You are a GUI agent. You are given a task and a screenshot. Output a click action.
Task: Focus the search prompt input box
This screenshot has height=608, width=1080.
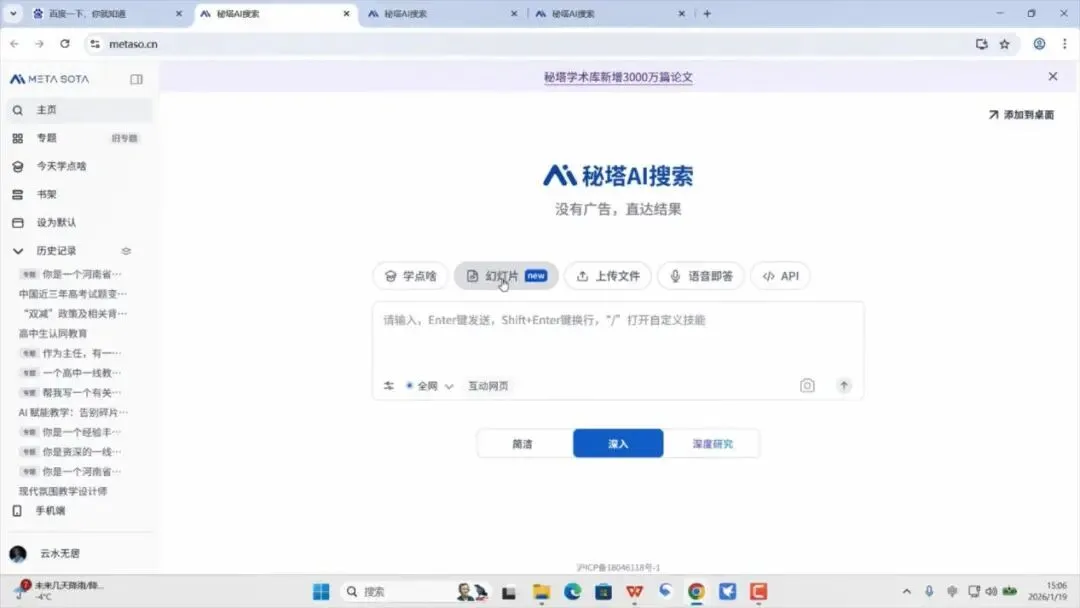[x=618, y=337]
